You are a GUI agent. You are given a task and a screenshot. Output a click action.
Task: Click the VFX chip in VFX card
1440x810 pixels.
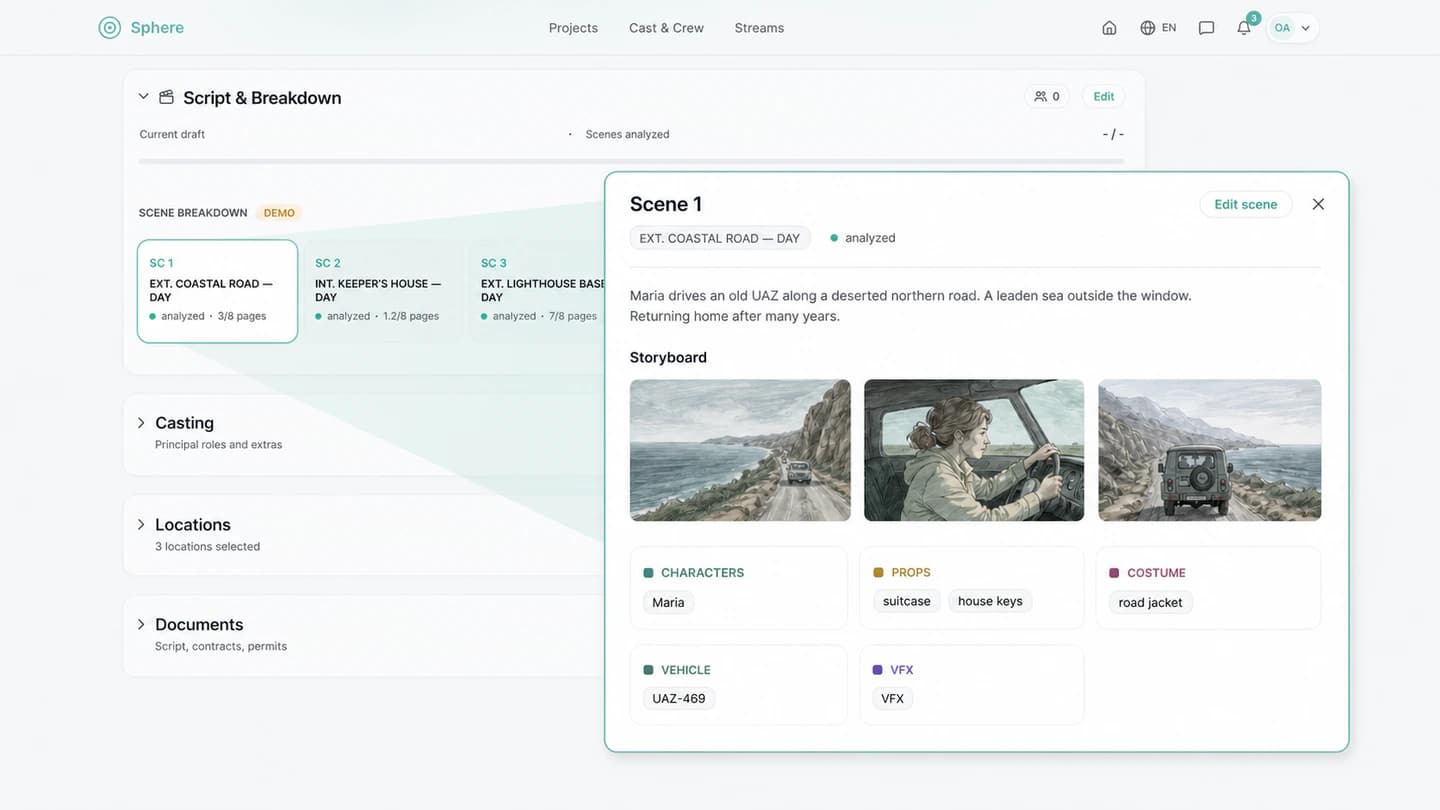[893, 698]
